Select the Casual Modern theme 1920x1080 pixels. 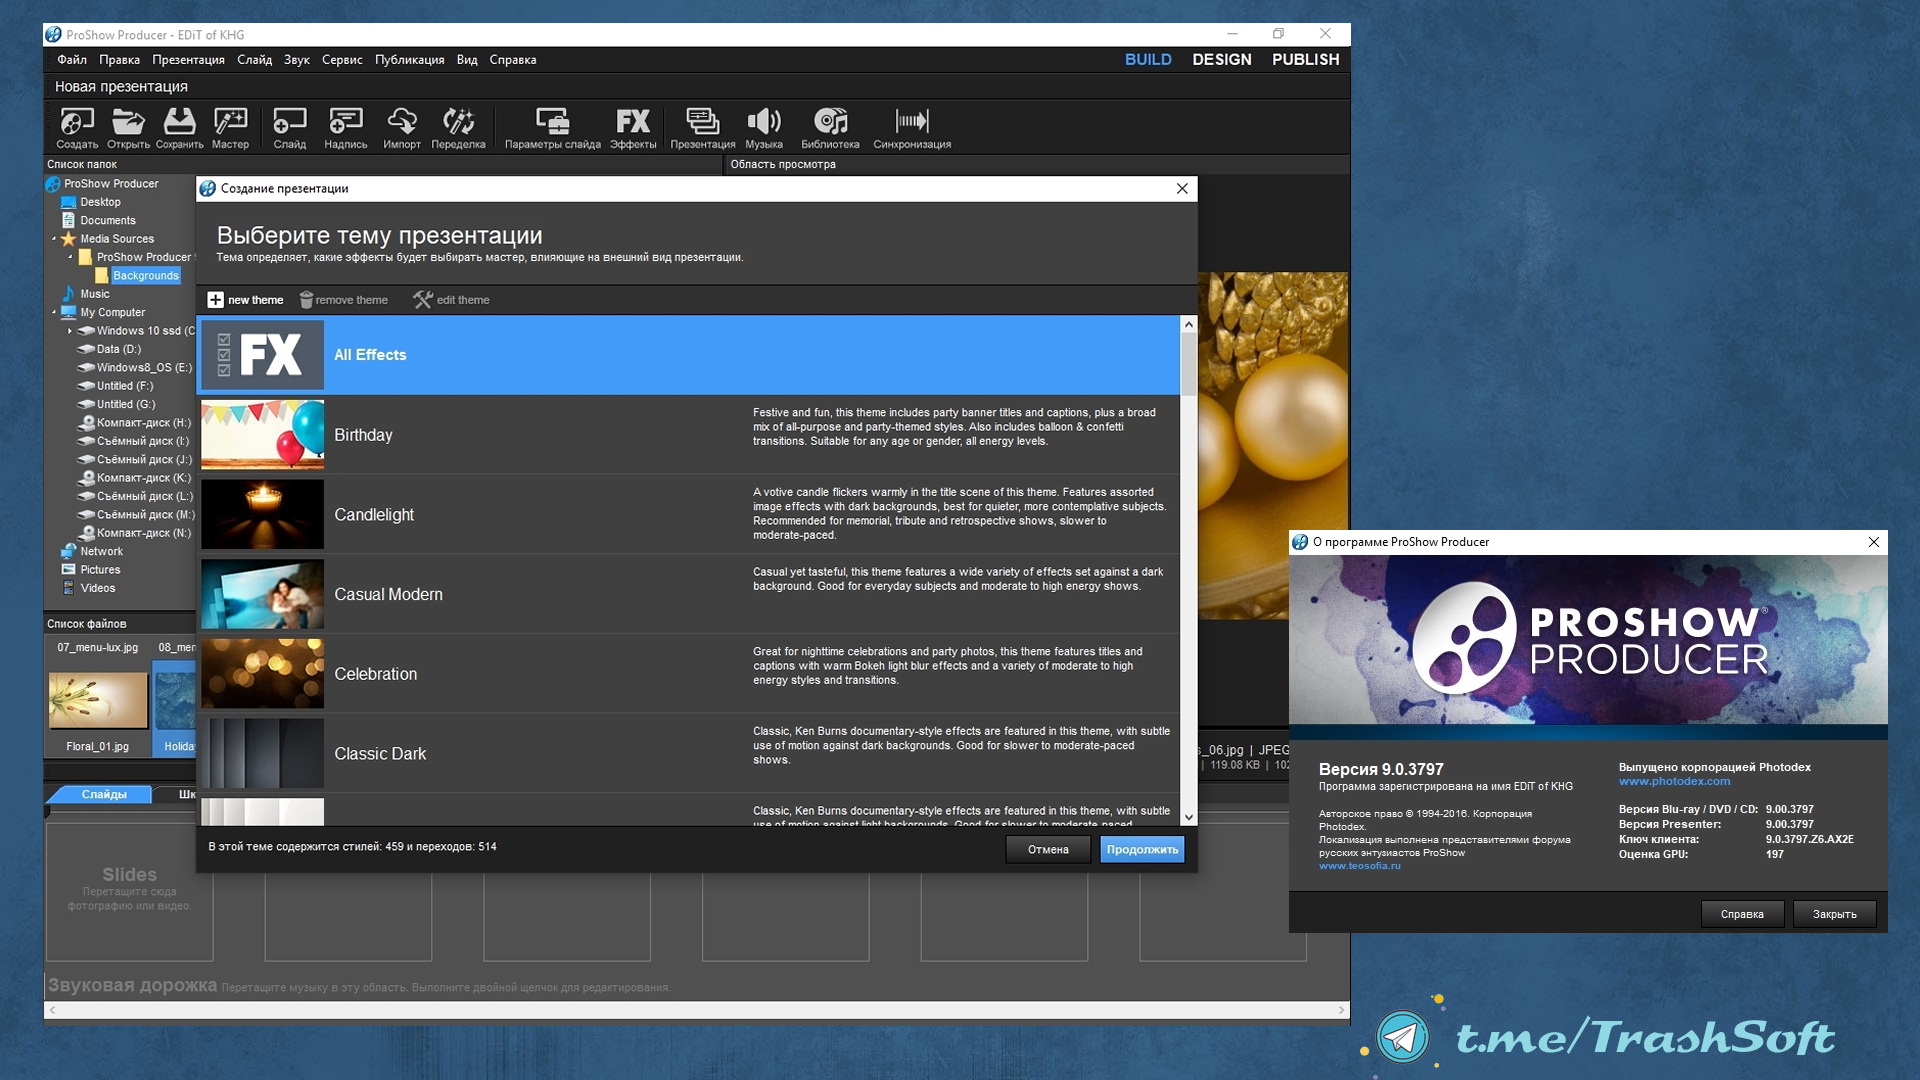688,594
